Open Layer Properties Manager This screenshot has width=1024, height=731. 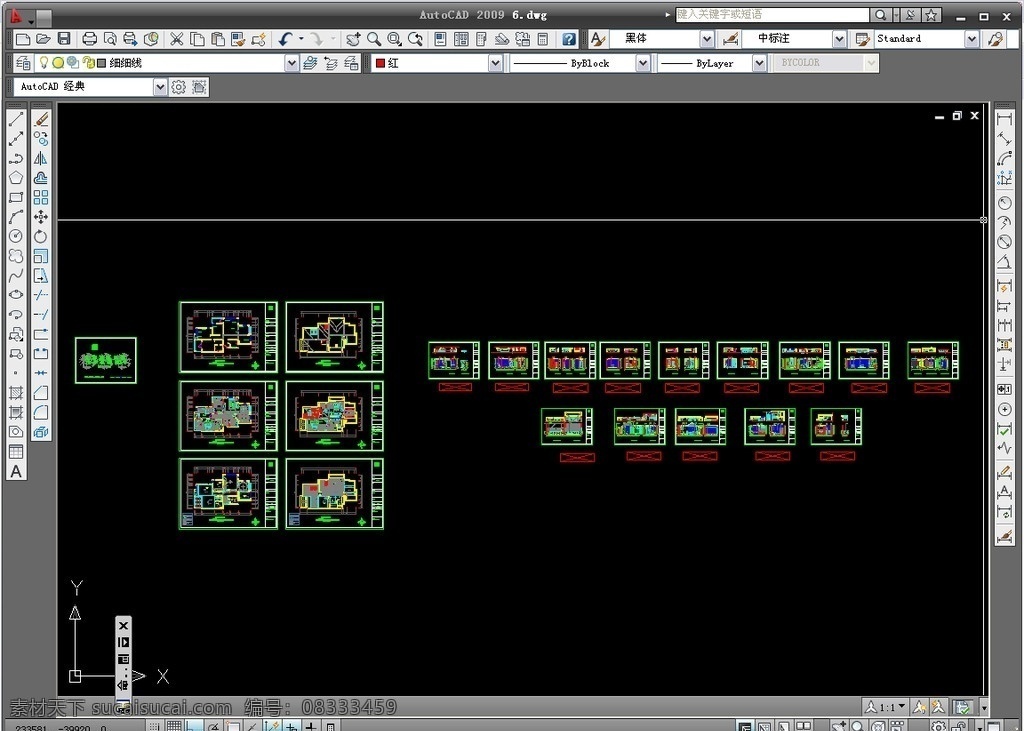click(23, 63)
